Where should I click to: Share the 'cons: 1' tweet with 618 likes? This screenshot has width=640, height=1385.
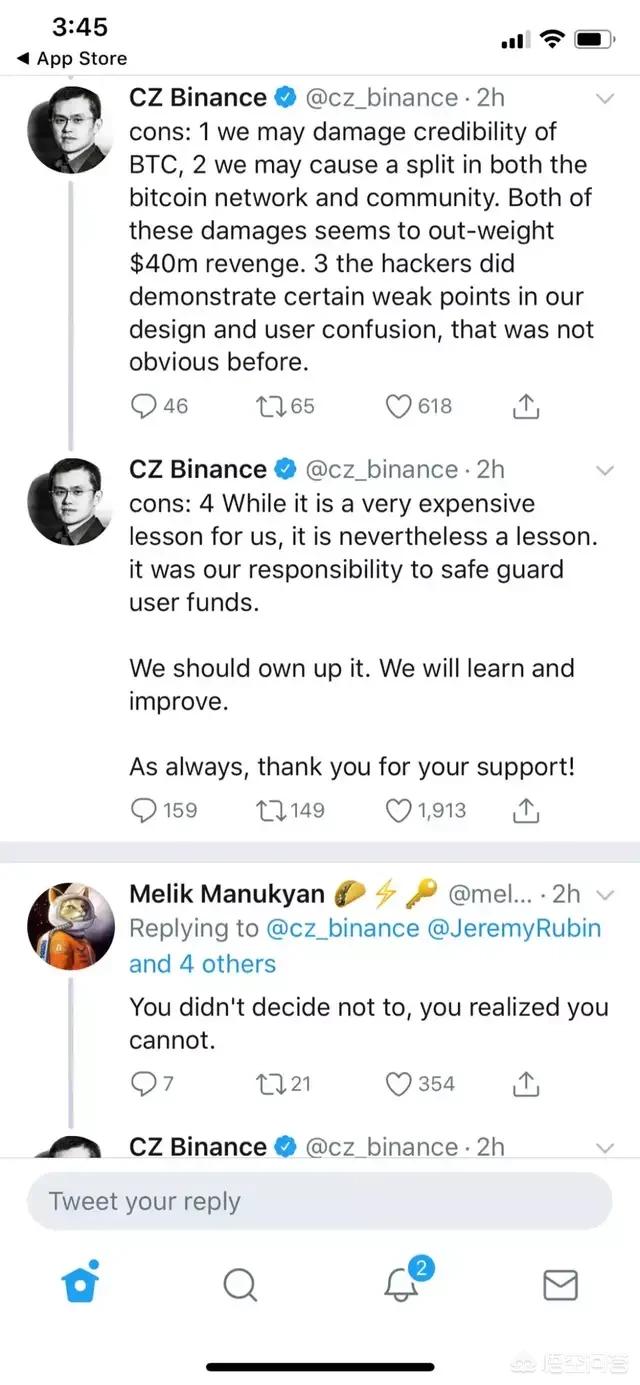click(526, 406)
